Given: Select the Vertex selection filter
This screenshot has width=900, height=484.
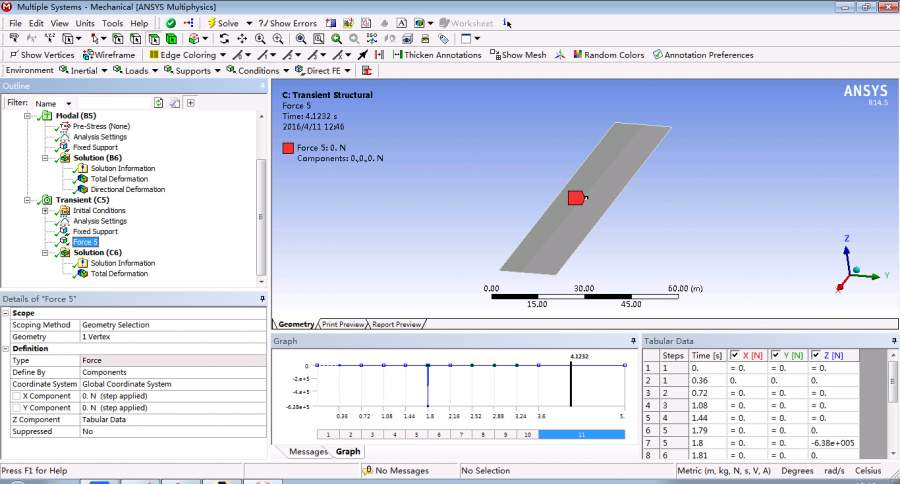Looking at the screenshot, I should click(118, 38).
